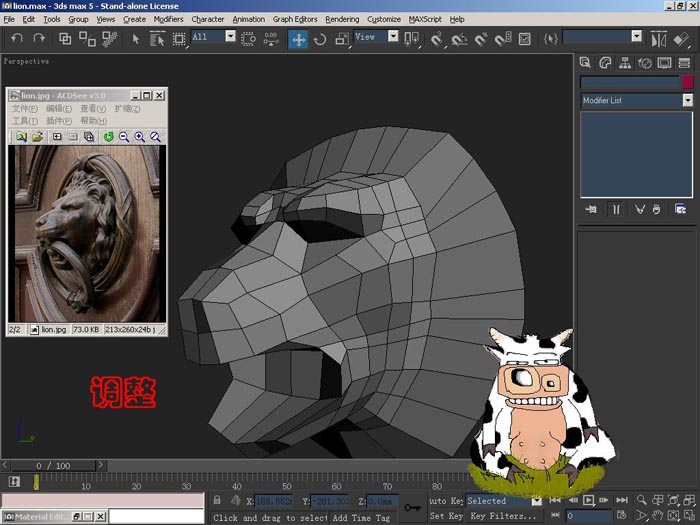The height and width of the screenshot is (525, 700).
Task: Open Key Filters dialog
Action: 503,516
